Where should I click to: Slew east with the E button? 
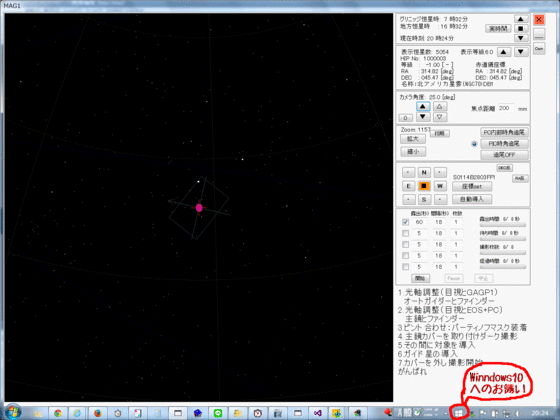[x=408, y=186]
